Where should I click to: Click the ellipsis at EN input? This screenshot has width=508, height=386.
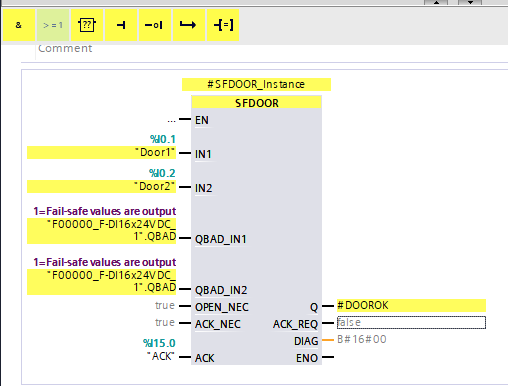171,121
